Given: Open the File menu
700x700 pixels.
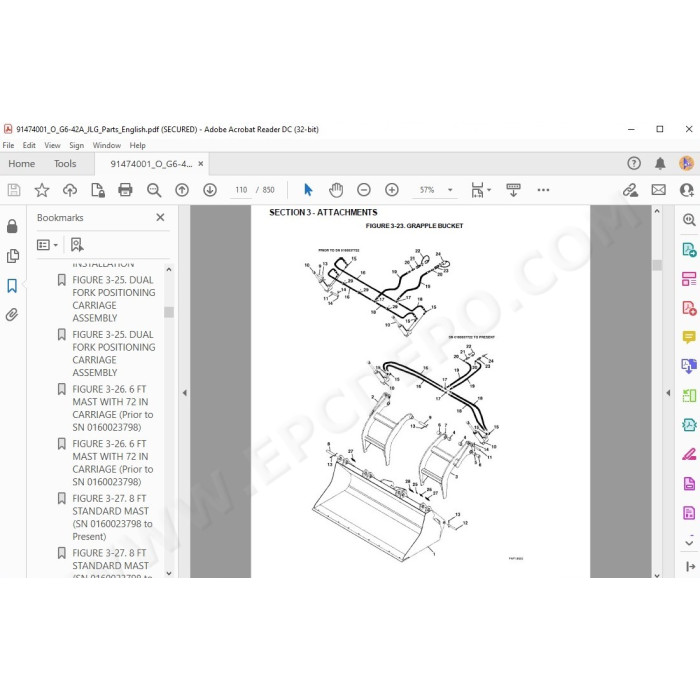Looking at the screenshot, I should coord(8,146).
